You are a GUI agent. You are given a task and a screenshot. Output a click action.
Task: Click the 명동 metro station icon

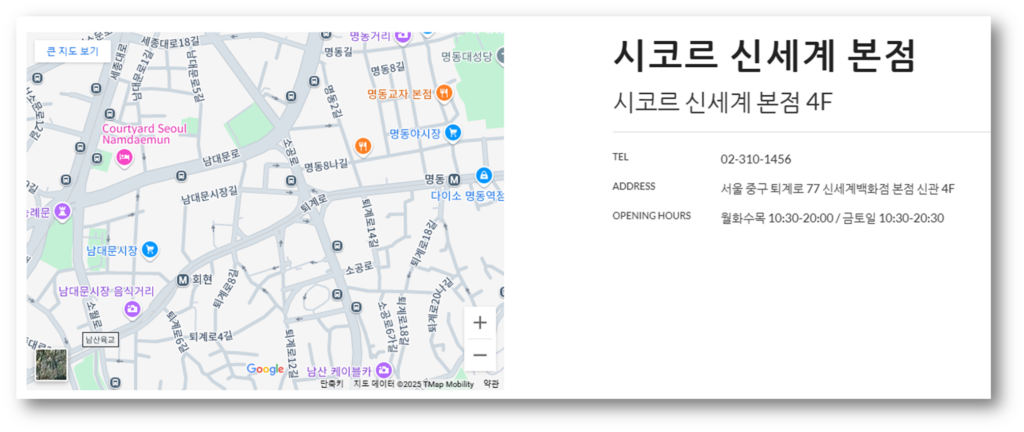pos(455,179)
